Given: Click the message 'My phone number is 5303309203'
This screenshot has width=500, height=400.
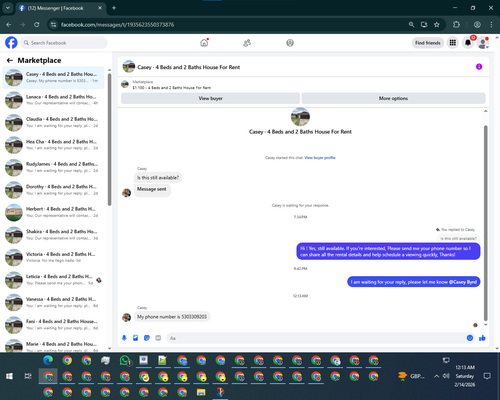Looking at the screenshot, I should pos(172,317).
